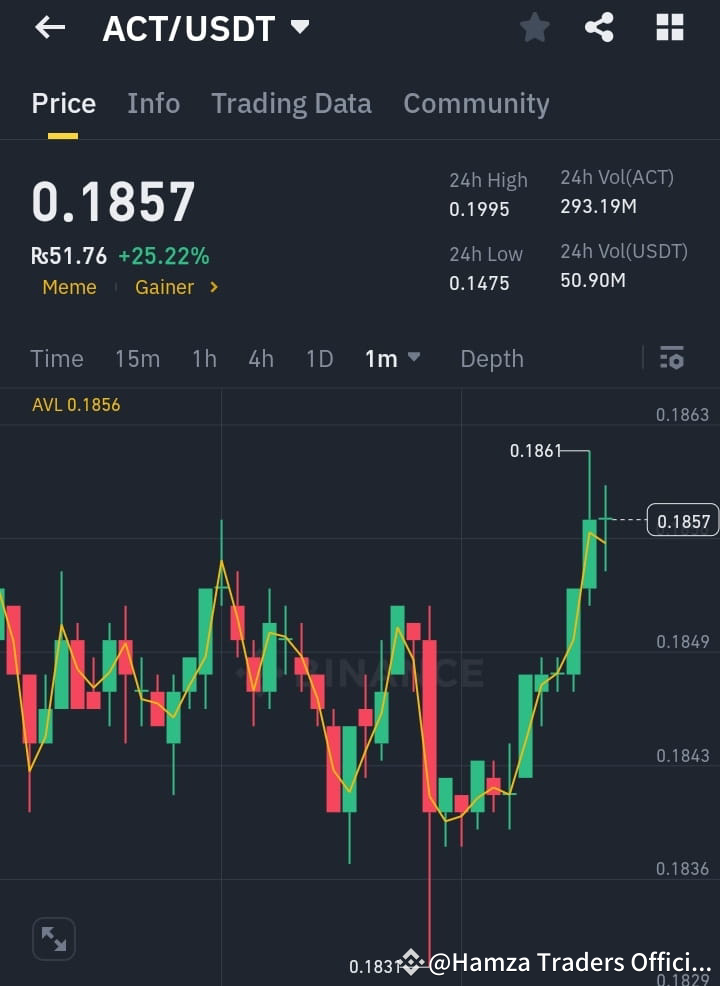The height and width of the screenshot is (986, 720).
Task: Toggle the 15m timeframe on
Action: pos(137,358)
